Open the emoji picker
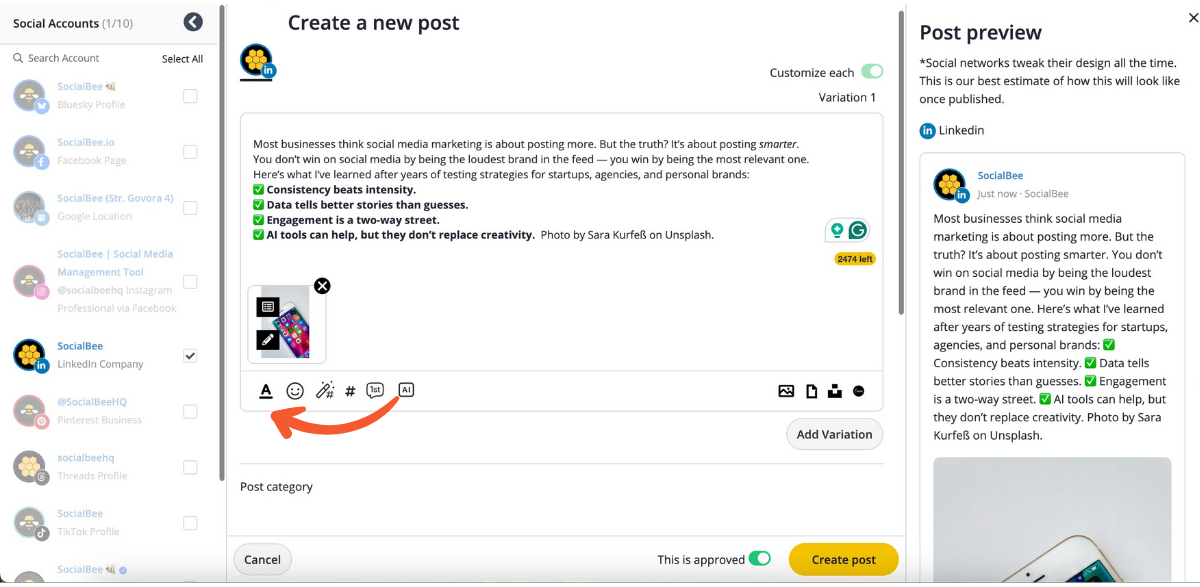Screen dimensions: 1200x587 pos(295,391)
